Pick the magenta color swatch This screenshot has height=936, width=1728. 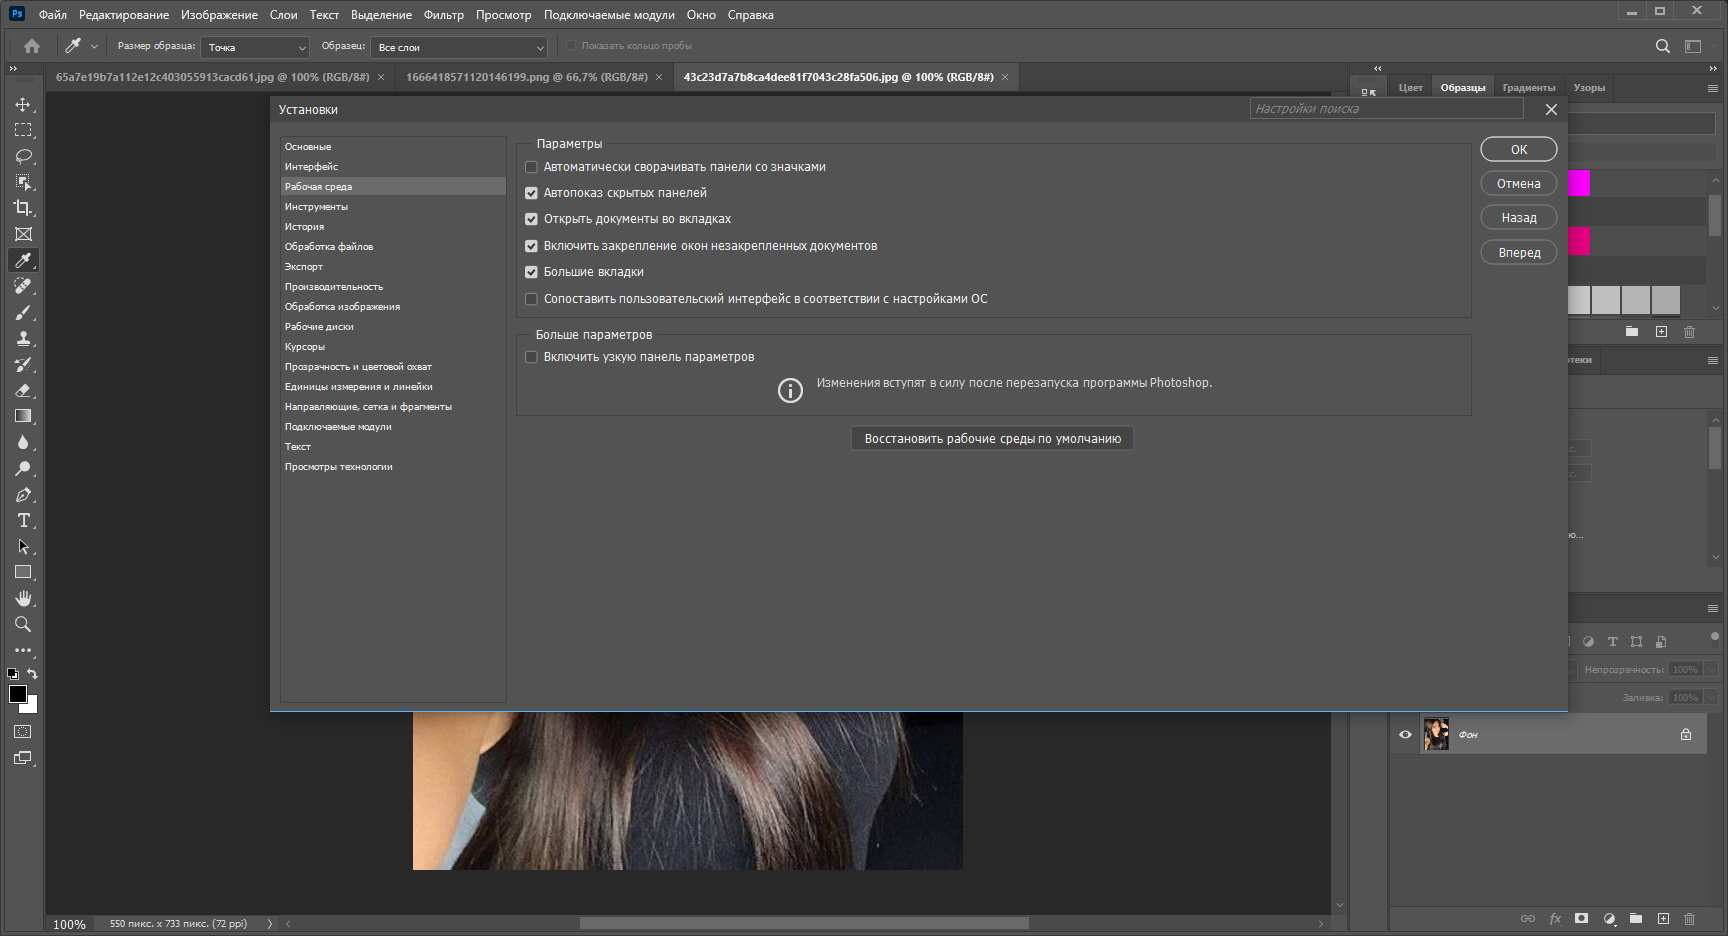click(1579, 183)
